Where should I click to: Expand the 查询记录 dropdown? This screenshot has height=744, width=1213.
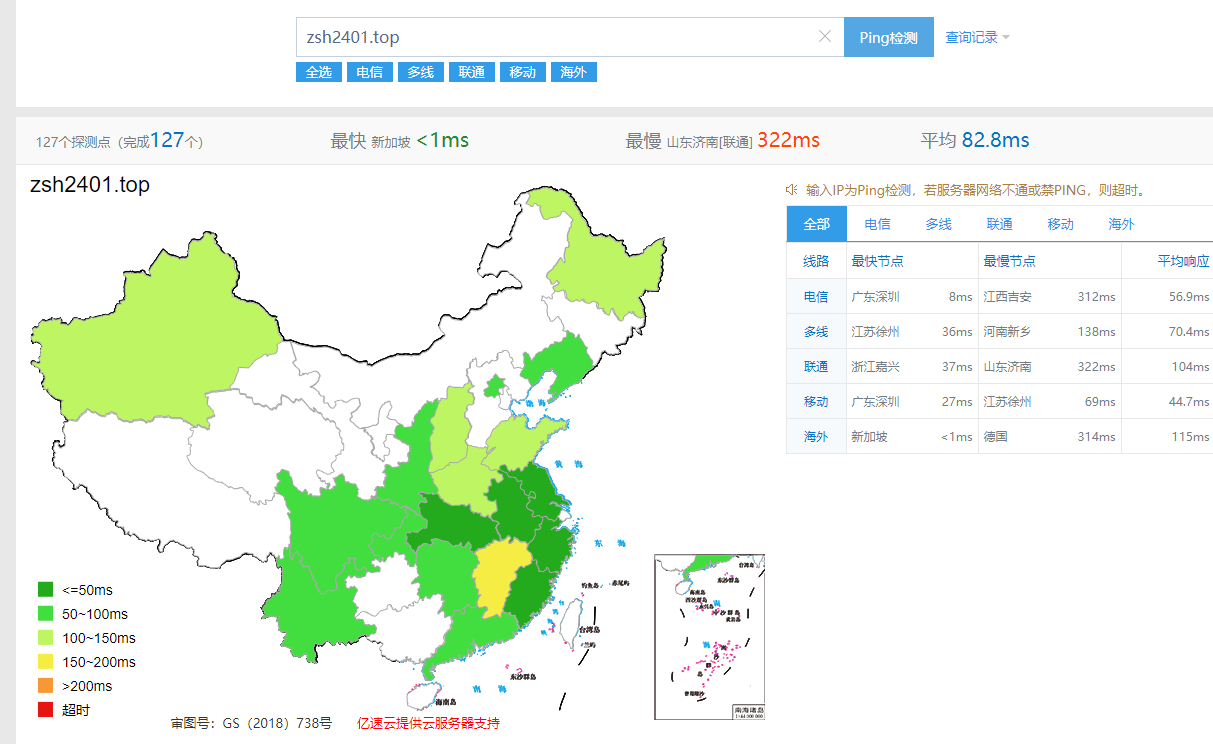pos(978,37)
